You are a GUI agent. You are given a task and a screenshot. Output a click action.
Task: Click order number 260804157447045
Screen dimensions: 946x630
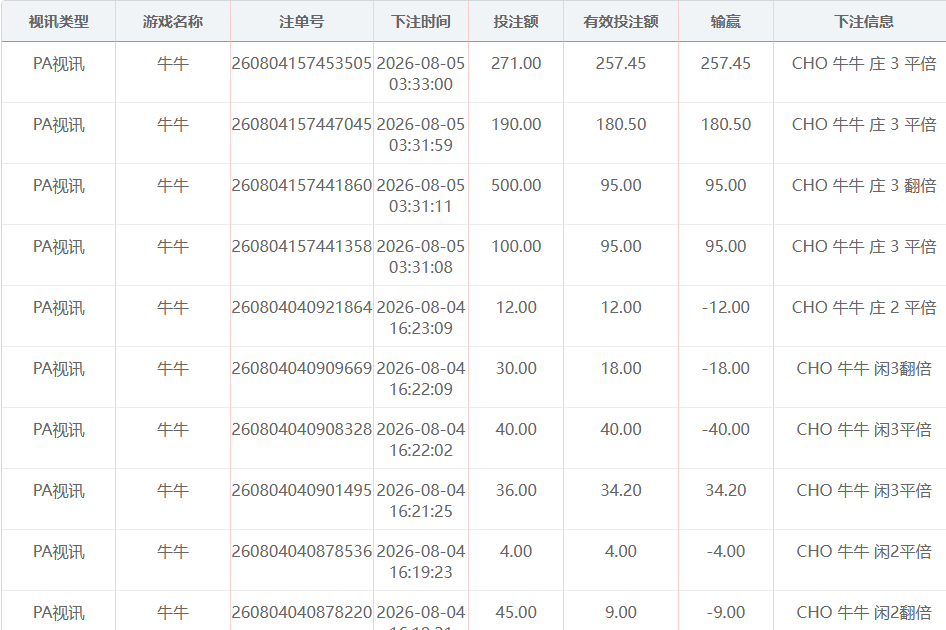302,124
